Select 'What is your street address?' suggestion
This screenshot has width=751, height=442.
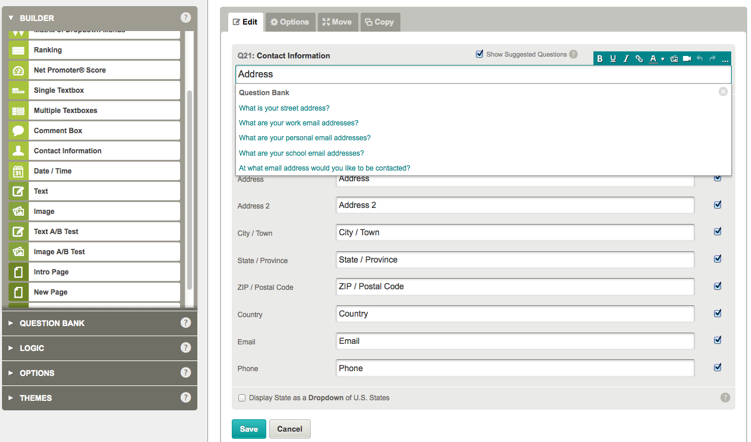pyautogui.click(x=284, y=108)
